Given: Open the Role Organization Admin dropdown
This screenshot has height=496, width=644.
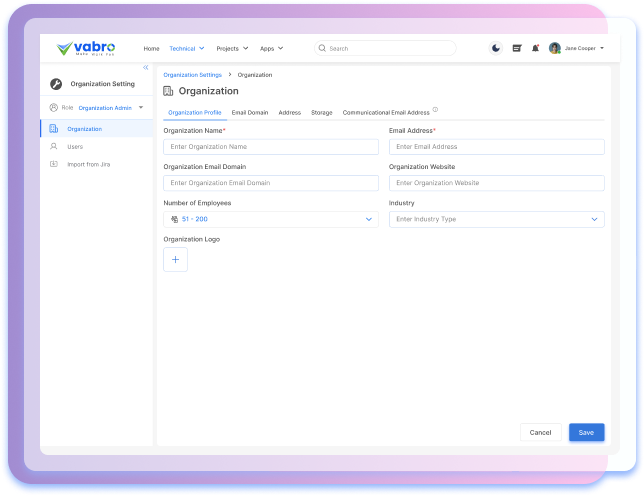Looking at the screenshot, I should pos(110,107).
